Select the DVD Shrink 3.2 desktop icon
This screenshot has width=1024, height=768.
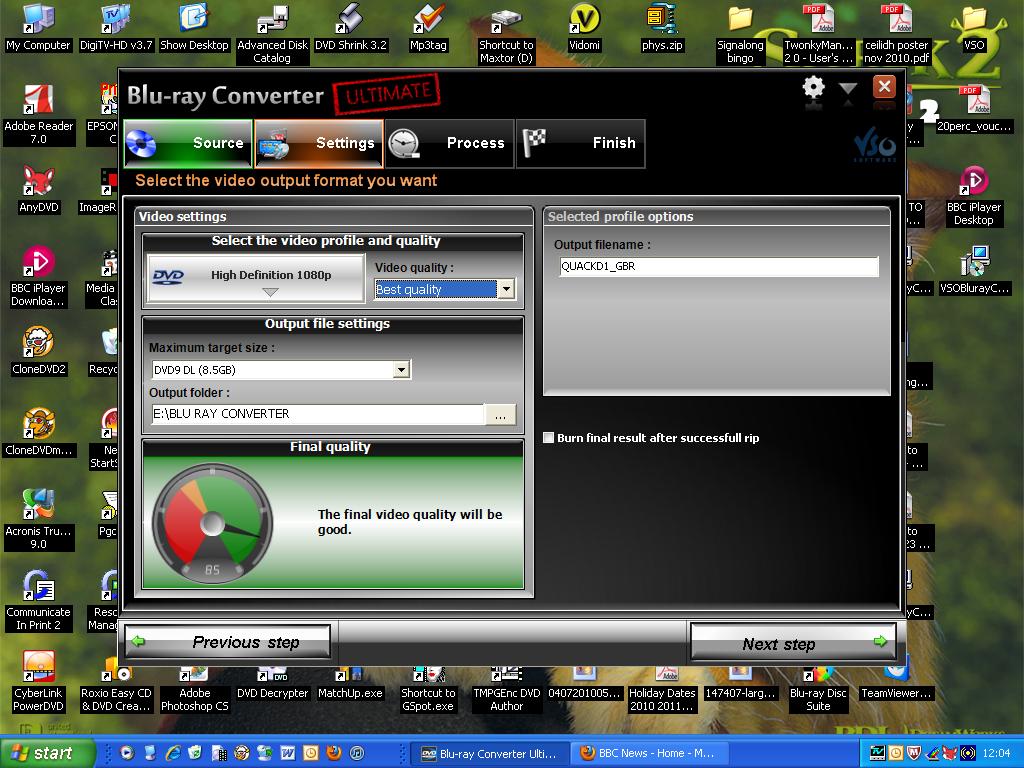[351, 28]
